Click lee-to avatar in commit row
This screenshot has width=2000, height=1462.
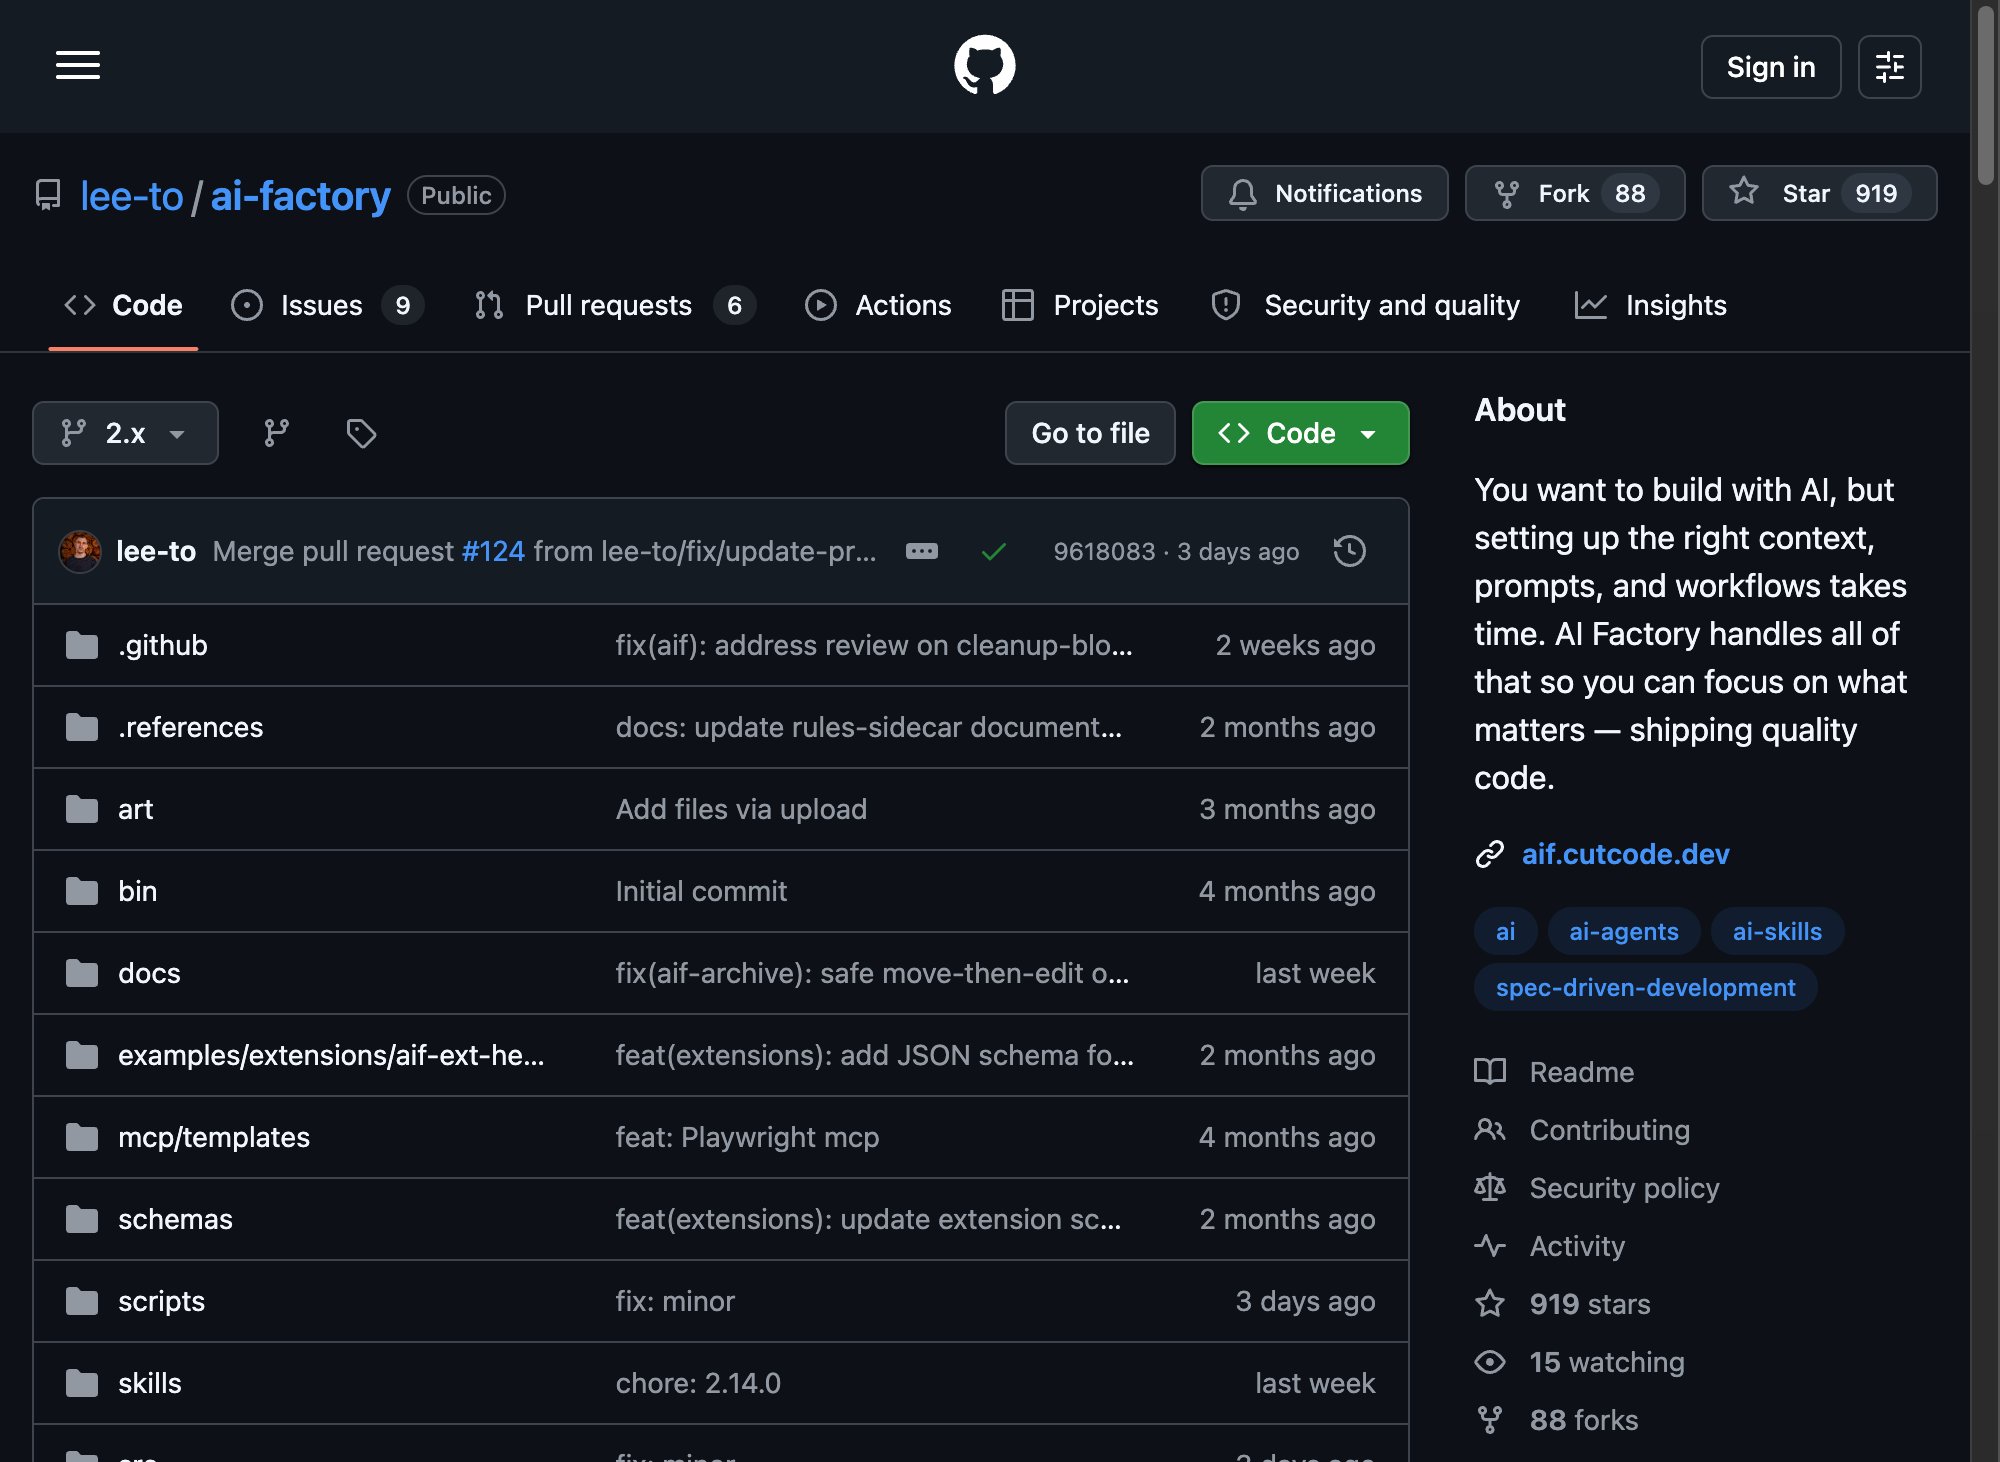(80, 551)
